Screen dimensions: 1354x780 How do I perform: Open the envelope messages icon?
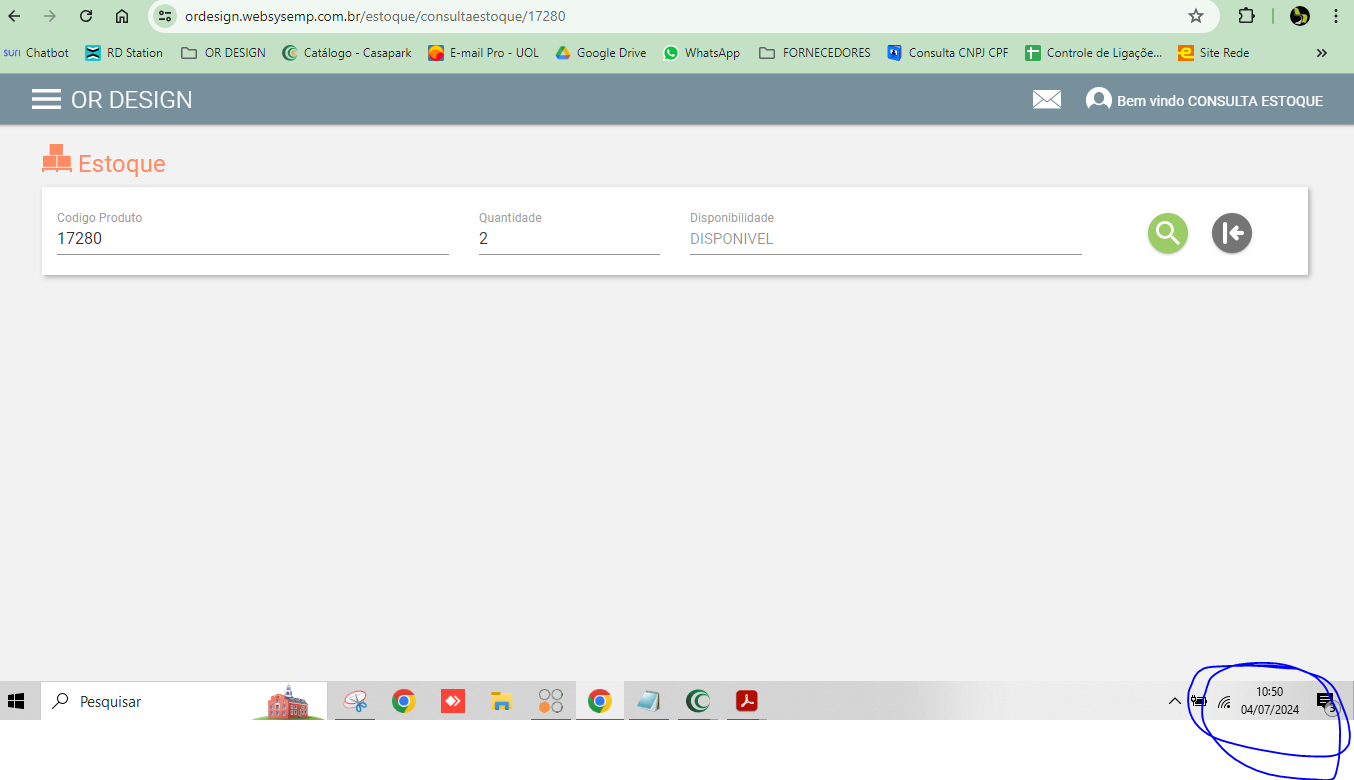click(x=1046, y=100)
